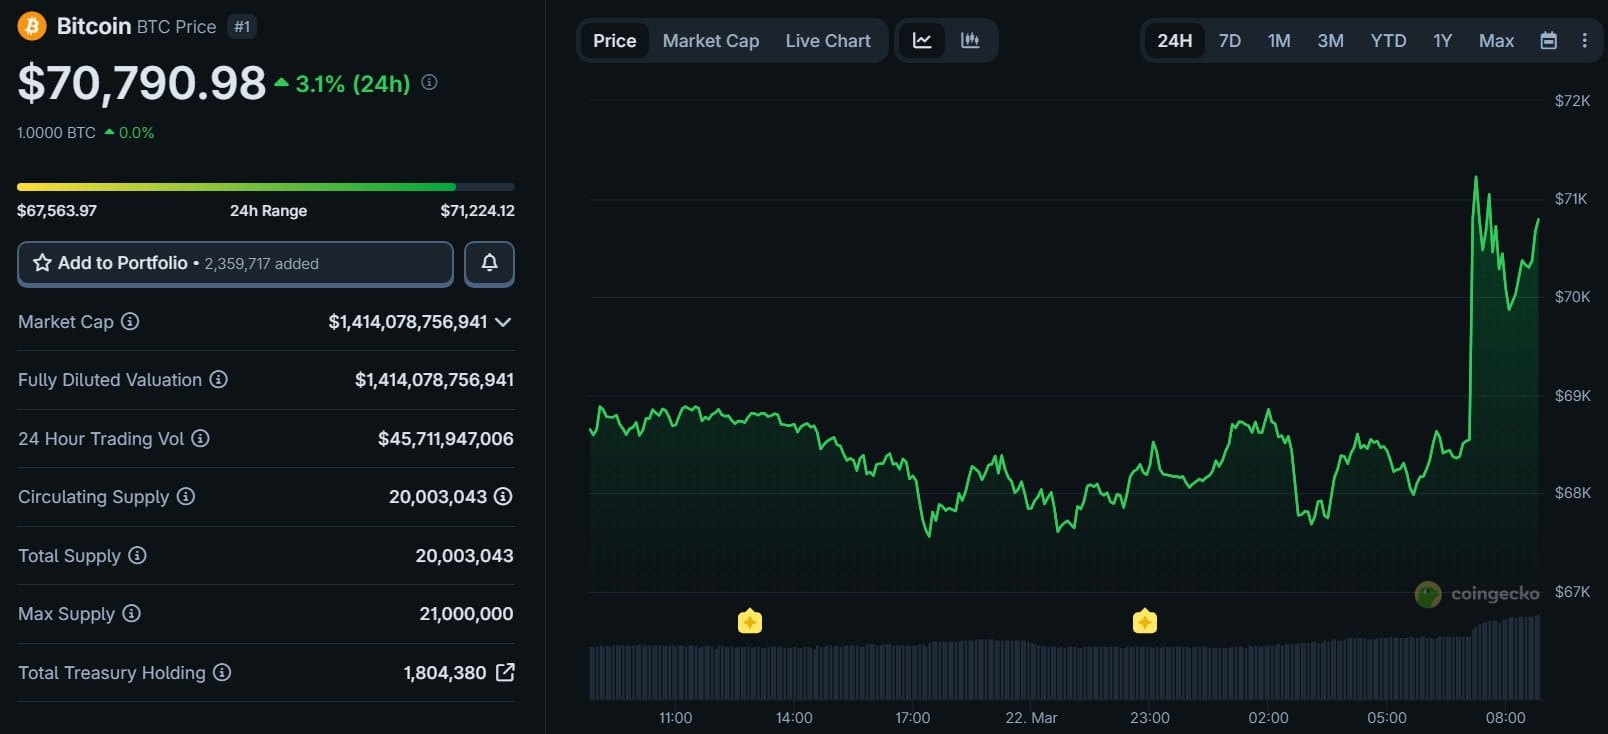Click info icon beside Circulating Supply value
Image resolution: width=1608 pixels, height=734 pixels.
[503, 496]
